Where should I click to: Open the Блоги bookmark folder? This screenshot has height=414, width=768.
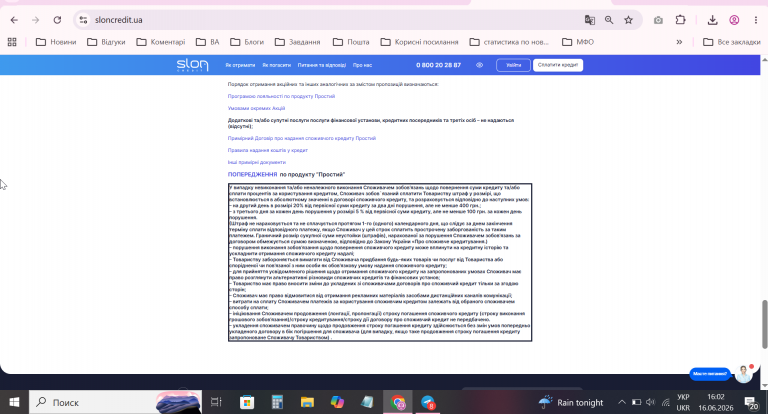(247, 42)
